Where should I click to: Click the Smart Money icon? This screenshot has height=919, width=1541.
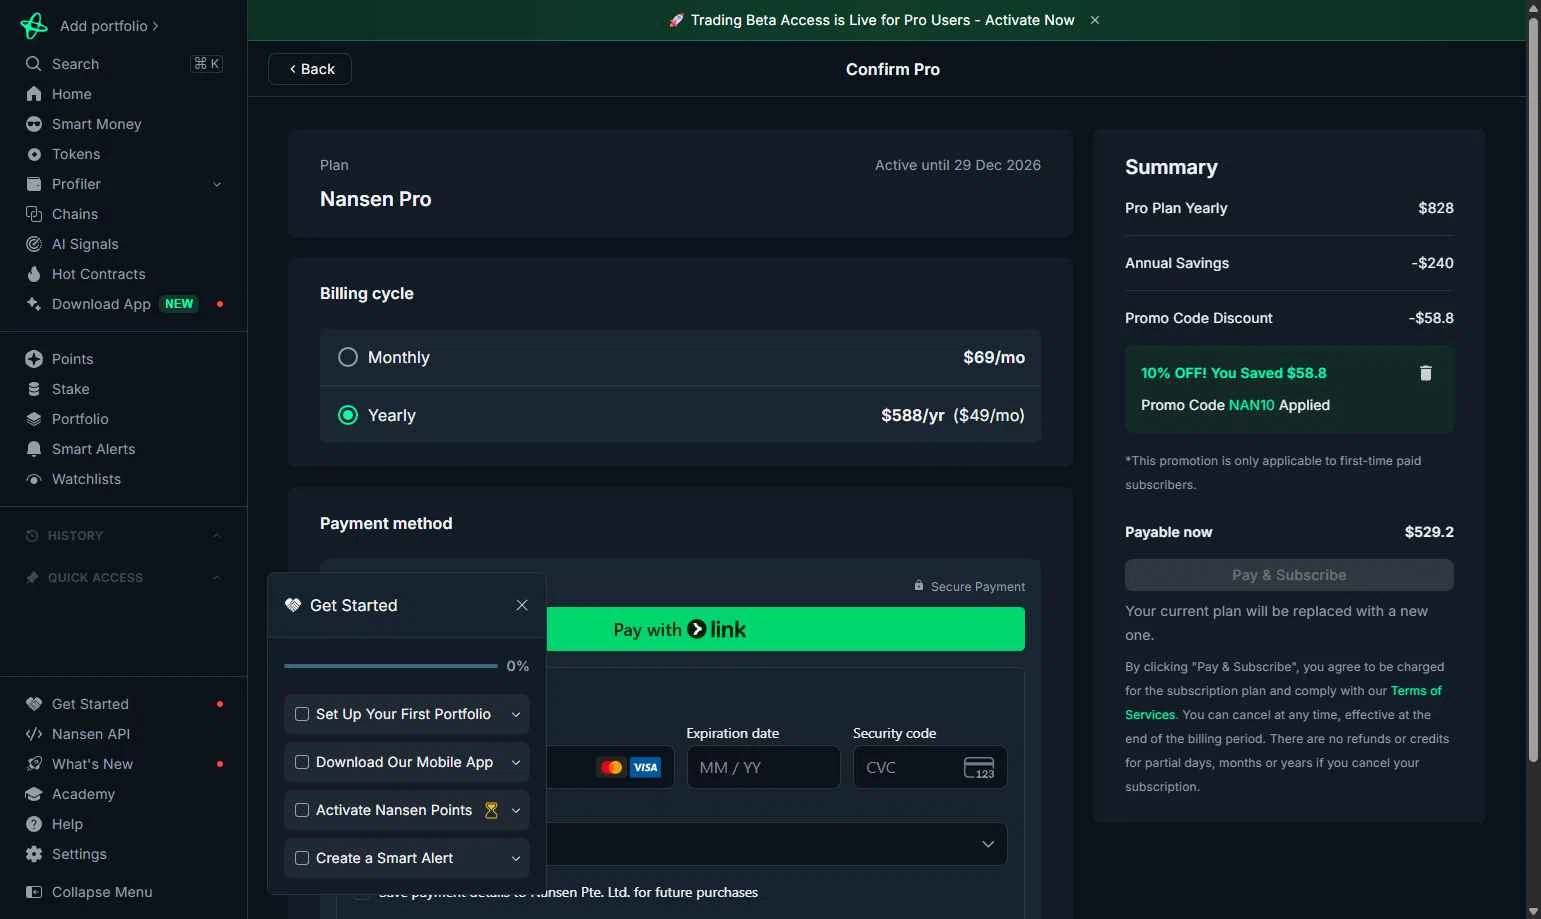point(34,124)
